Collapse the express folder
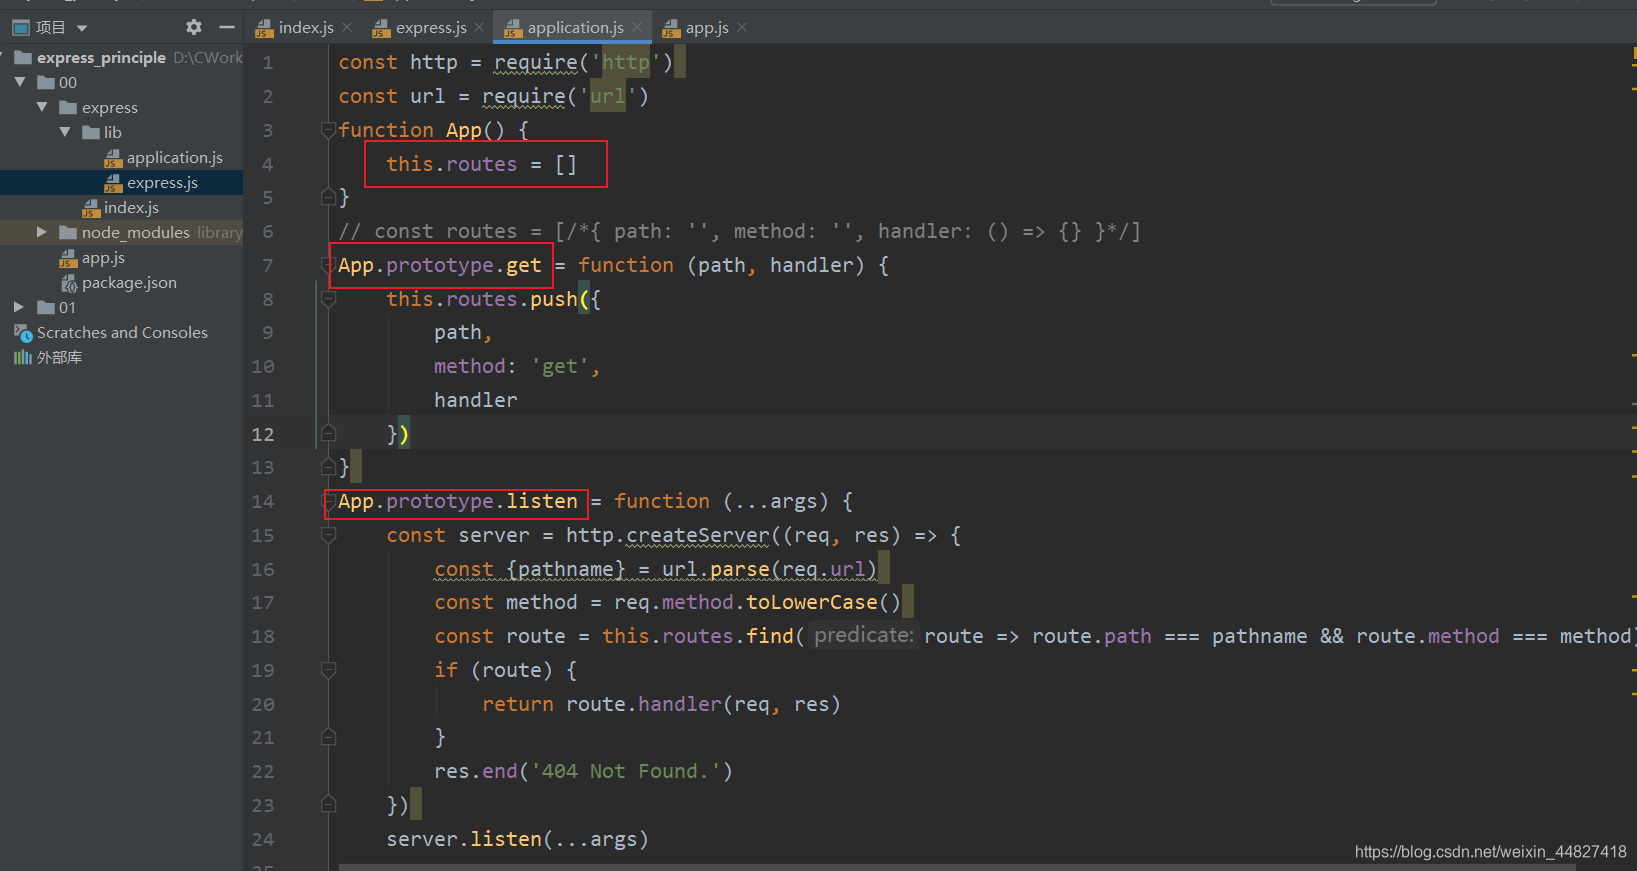 point(42,107)
